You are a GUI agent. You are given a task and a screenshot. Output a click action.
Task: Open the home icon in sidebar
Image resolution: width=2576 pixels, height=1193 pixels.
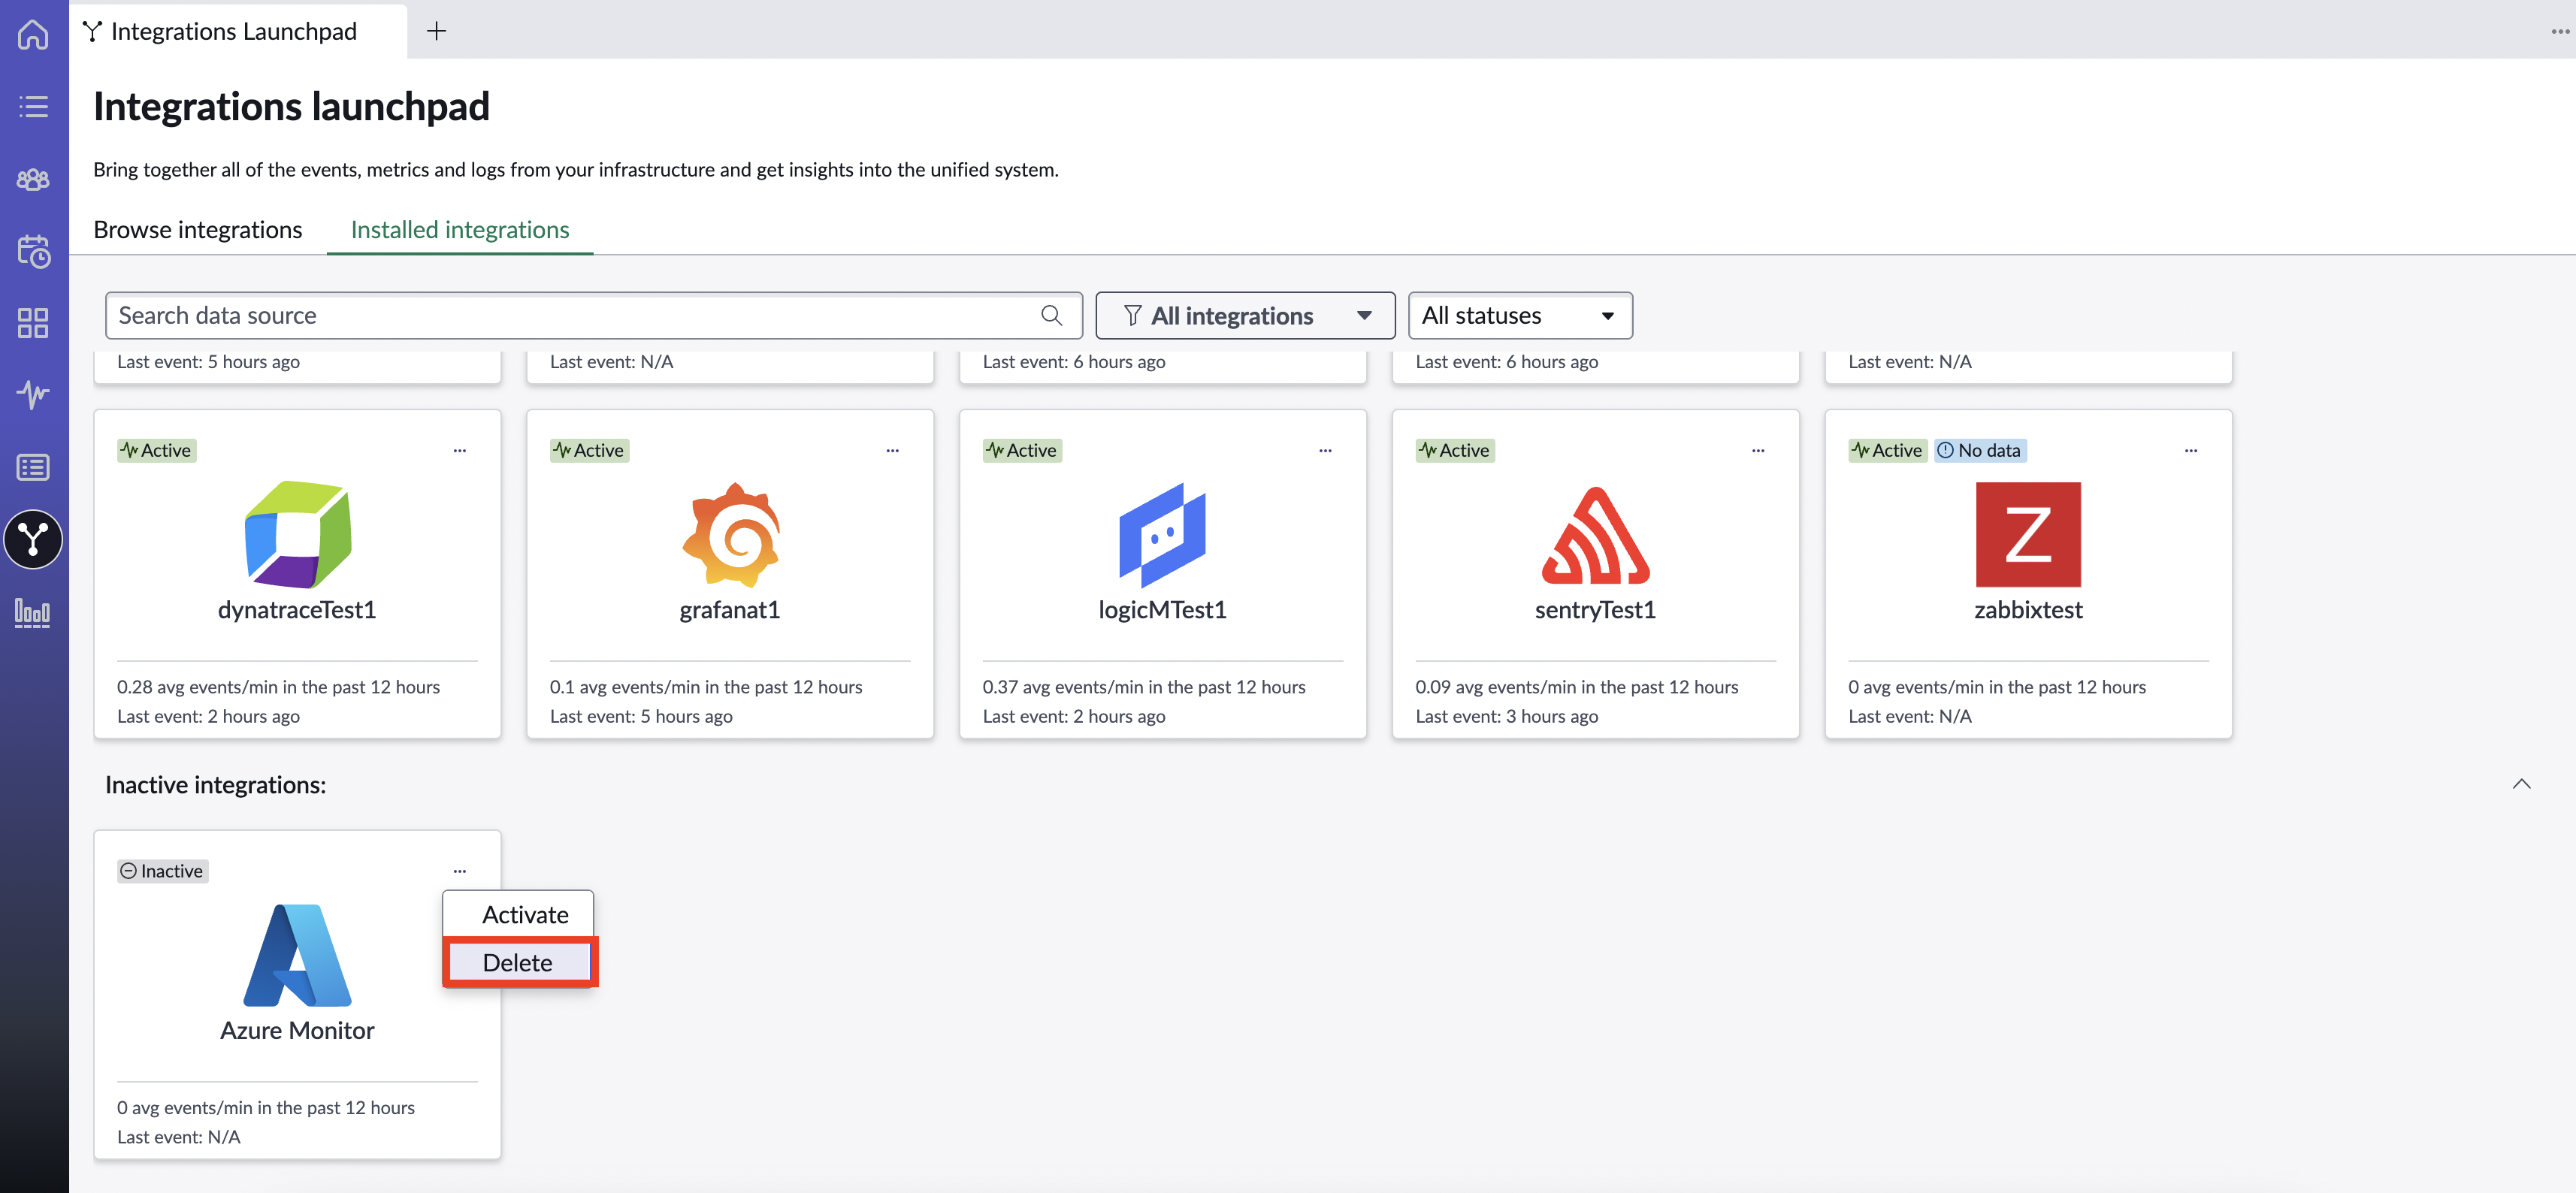[x=33, y=34]
